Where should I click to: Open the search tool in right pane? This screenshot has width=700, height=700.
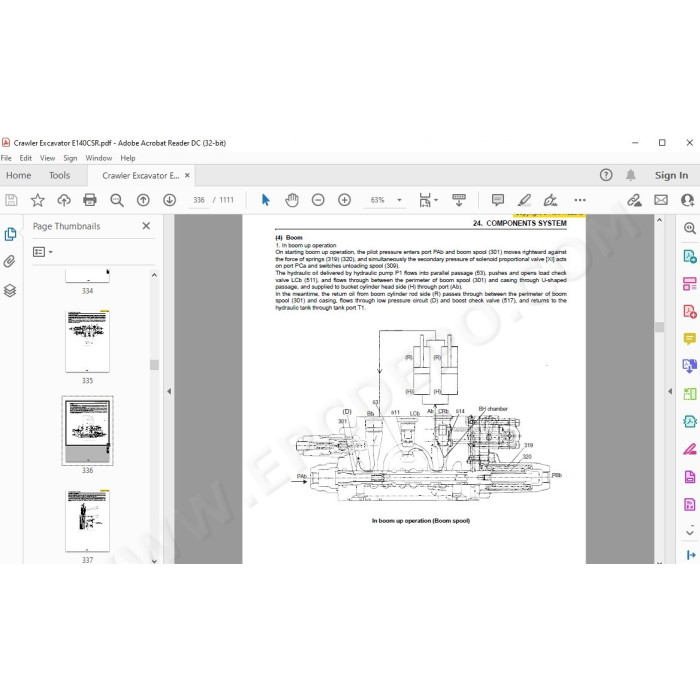pos(689,228)
